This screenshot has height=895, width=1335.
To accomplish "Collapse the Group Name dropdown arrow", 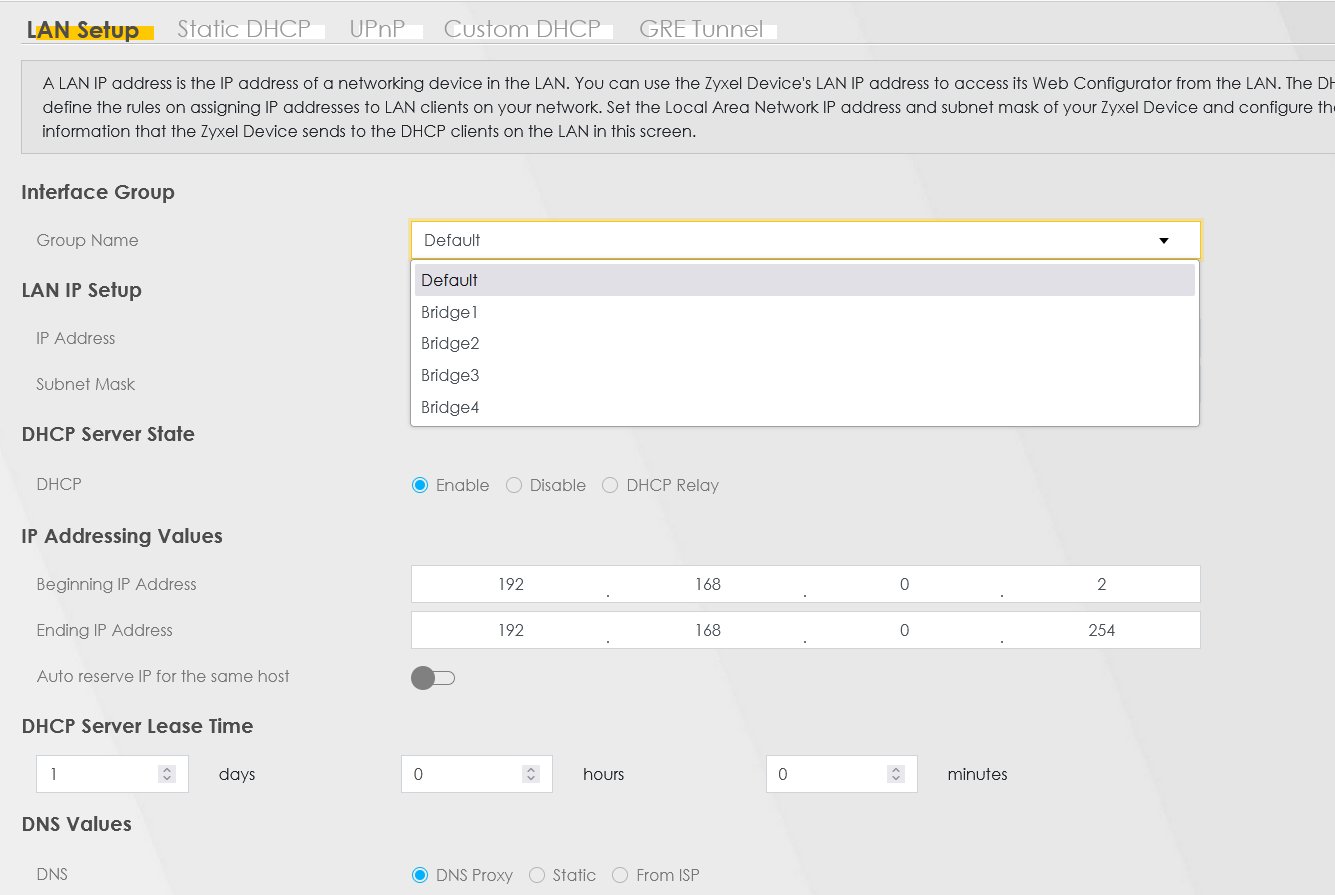I will 1163,241.
